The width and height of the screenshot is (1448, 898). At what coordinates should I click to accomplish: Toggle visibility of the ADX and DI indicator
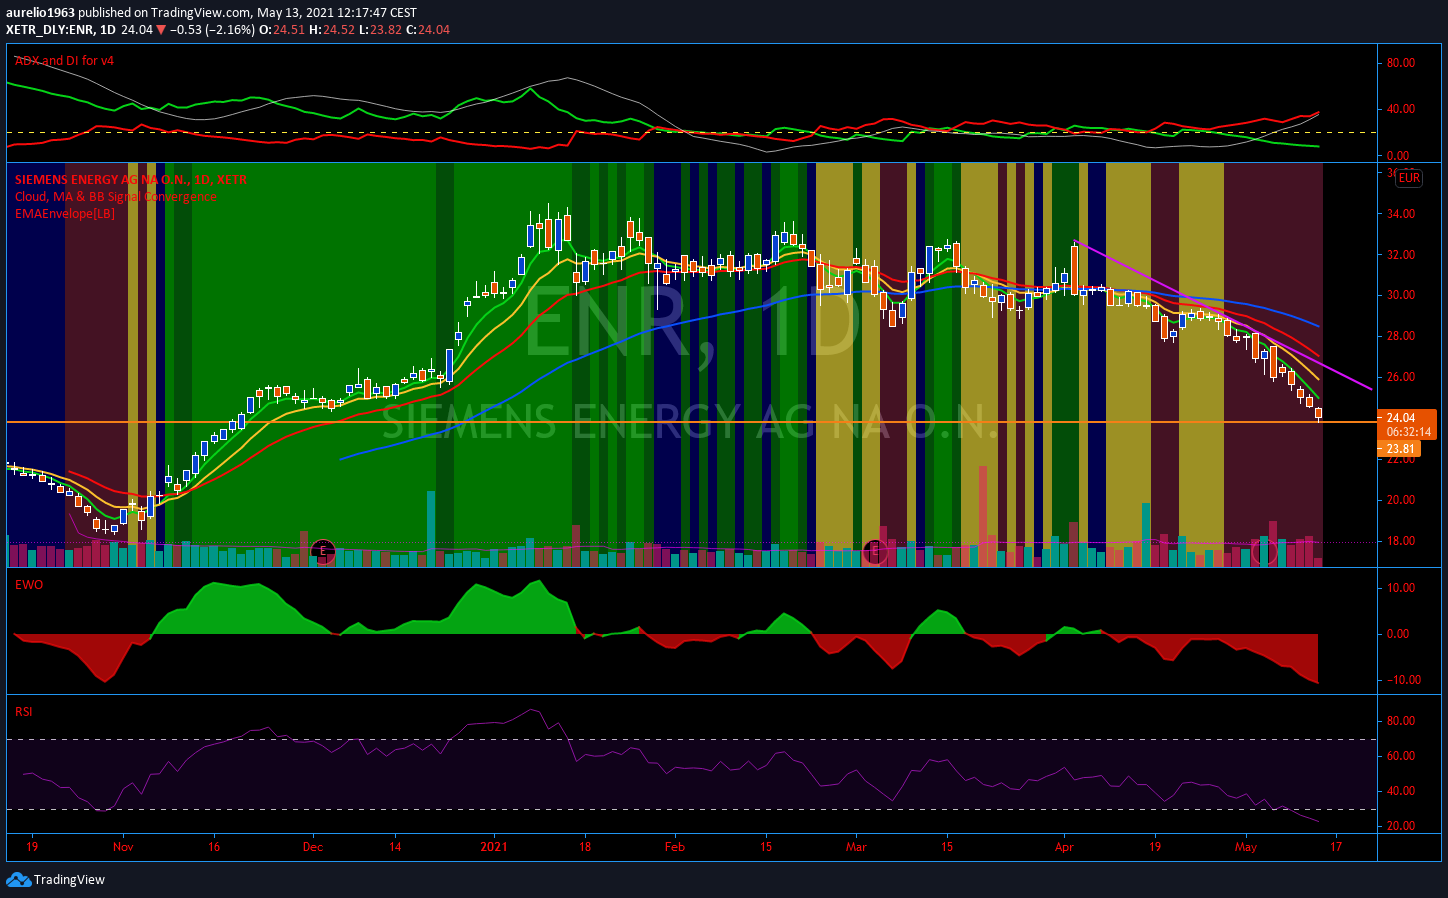point(64,60)
